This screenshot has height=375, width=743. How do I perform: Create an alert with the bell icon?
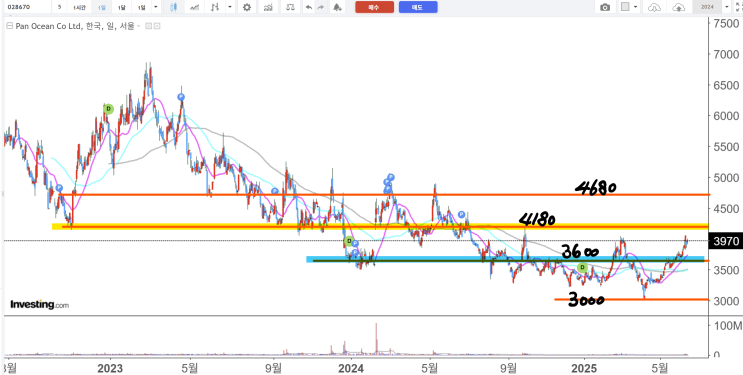coord(337,7)
